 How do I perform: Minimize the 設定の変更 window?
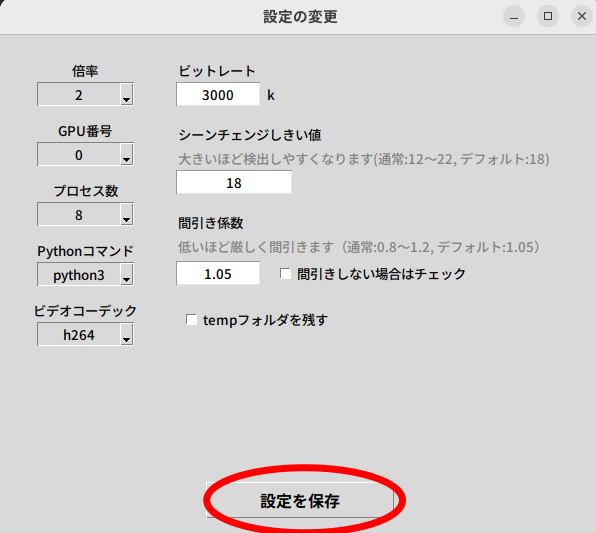point(514,16)
